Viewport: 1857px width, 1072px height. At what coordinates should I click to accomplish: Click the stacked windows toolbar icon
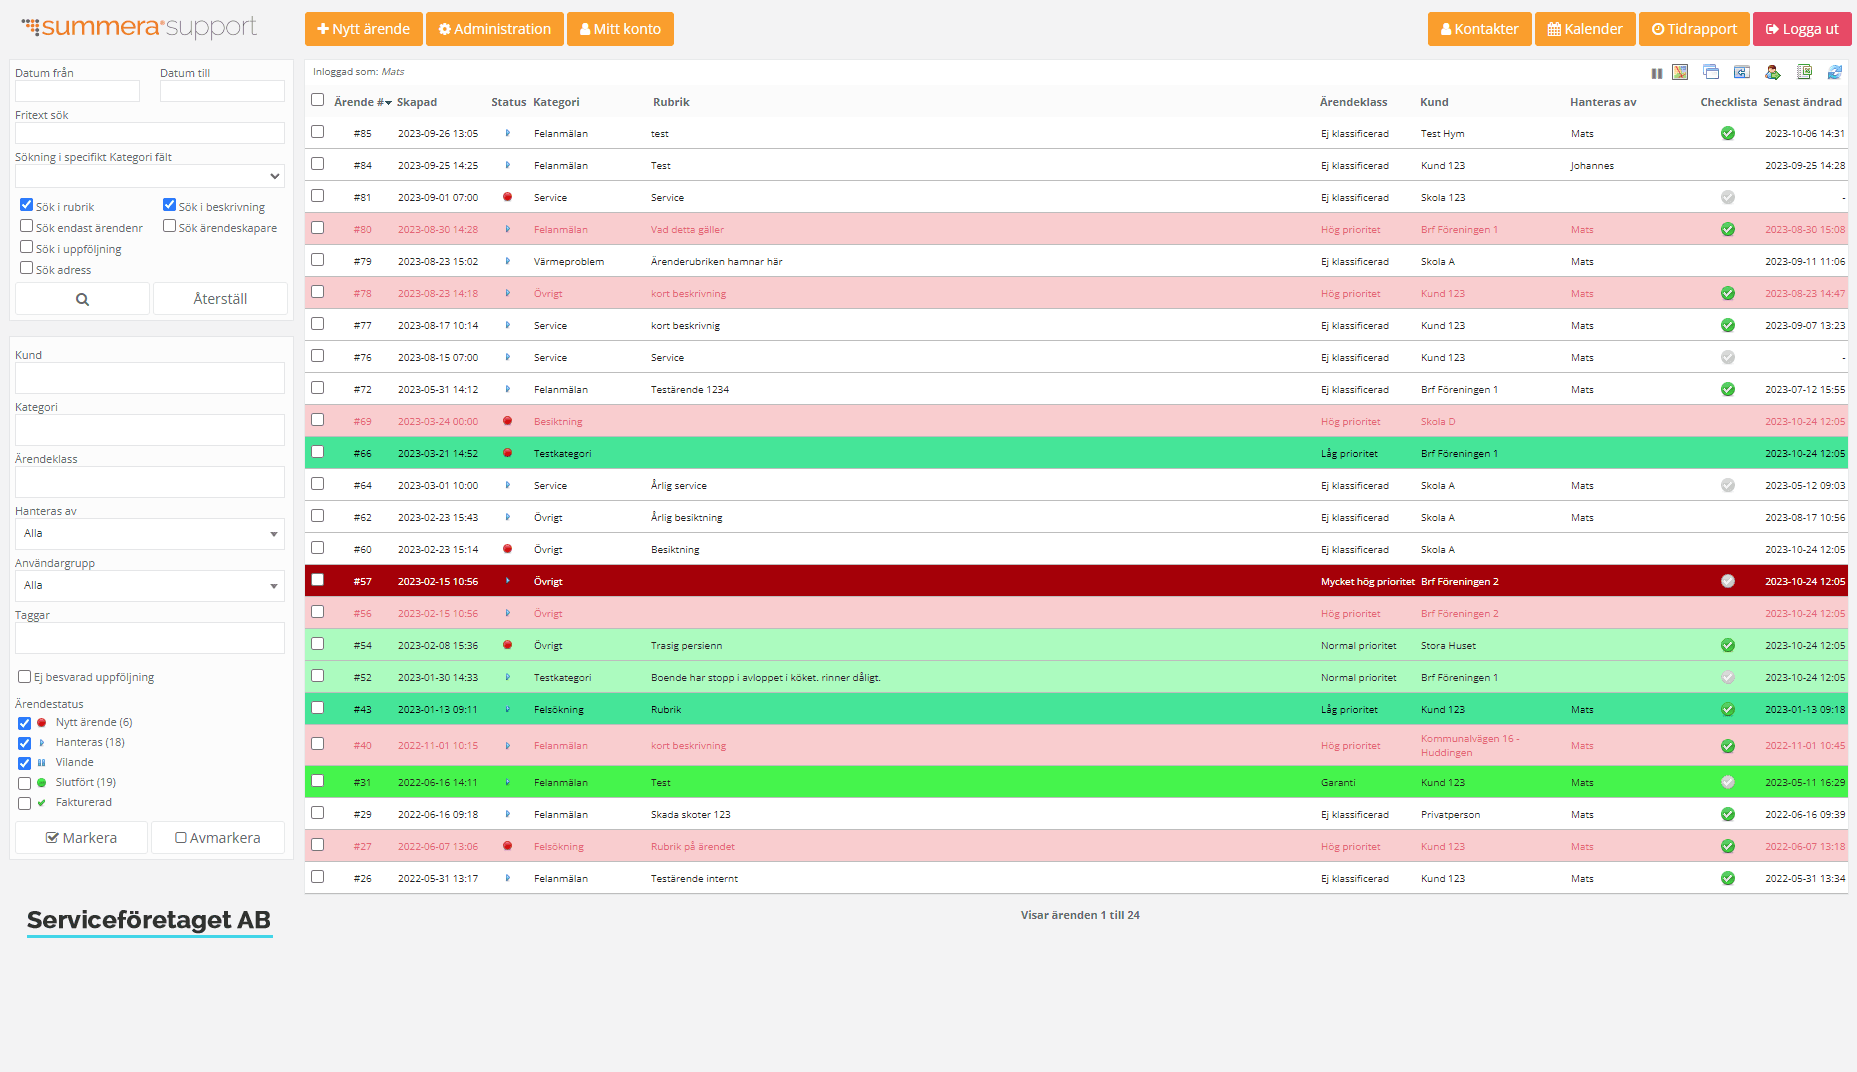[x=1711, y=72]
